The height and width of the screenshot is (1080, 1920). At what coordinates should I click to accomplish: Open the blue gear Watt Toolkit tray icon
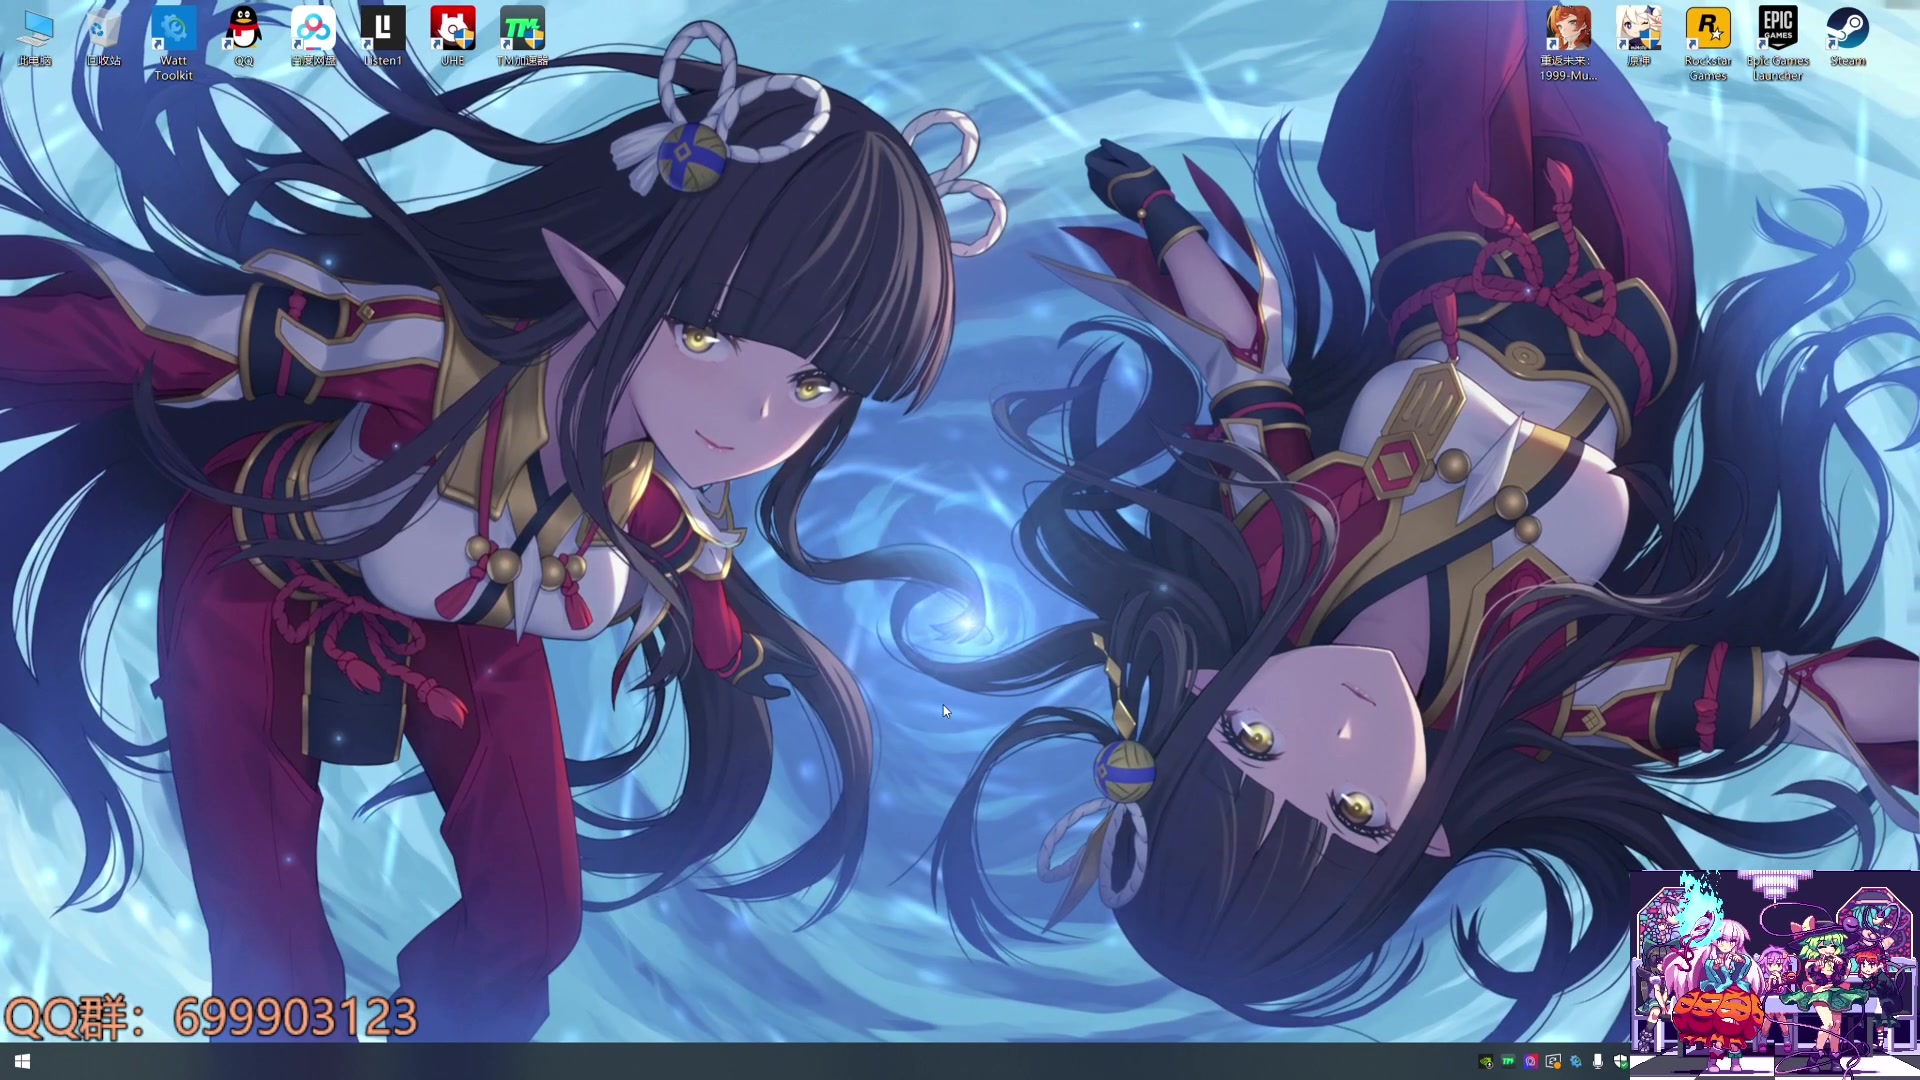point(1576,1062)
